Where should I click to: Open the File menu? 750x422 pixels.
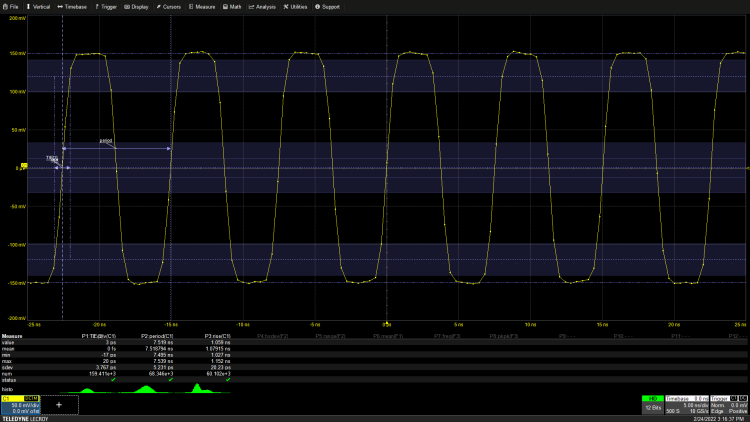tap(10, 6)
